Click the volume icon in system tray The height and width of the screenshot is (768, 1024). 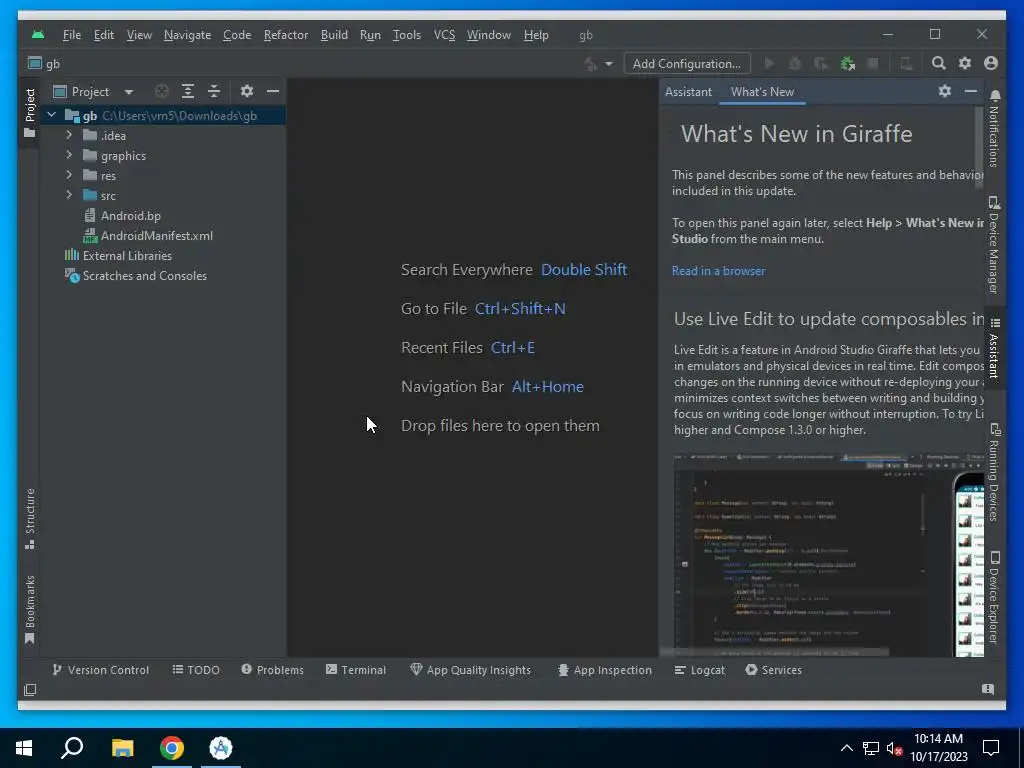(894, 748)
